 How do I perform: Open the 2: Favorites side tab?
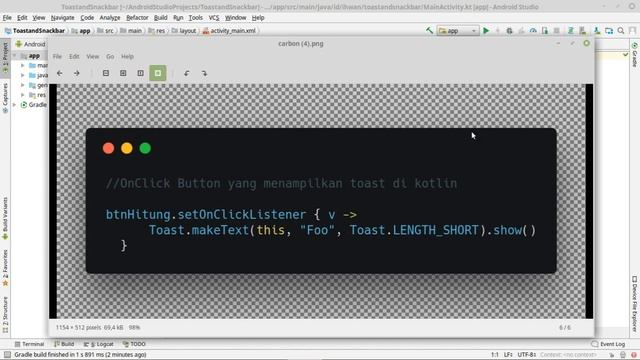[x=5, y=267]
